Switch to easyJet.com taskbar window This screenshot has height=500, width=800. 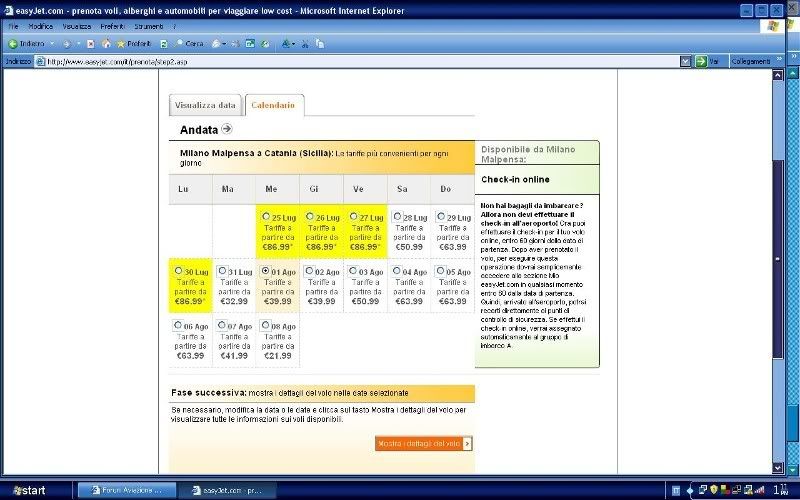pos(227,490)
